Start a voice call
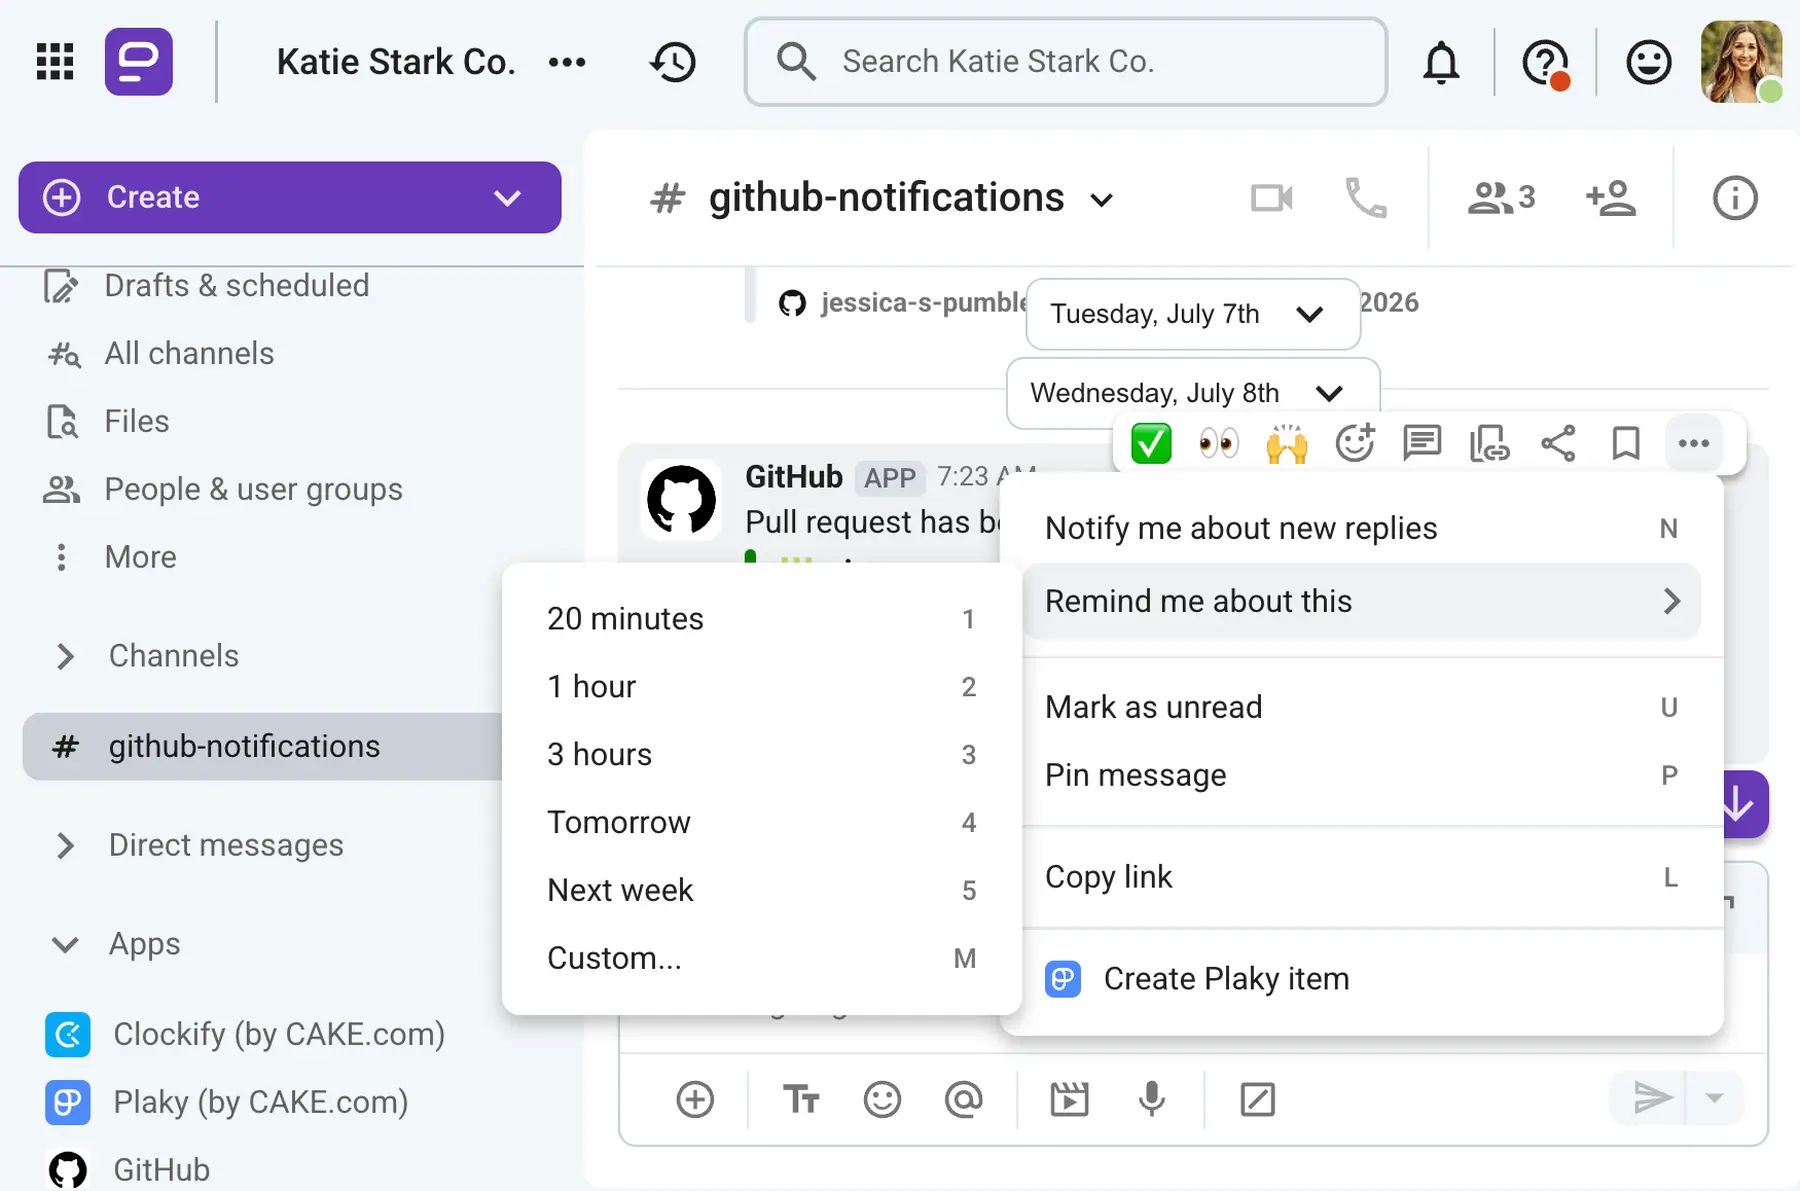 tap(1365, 198)
